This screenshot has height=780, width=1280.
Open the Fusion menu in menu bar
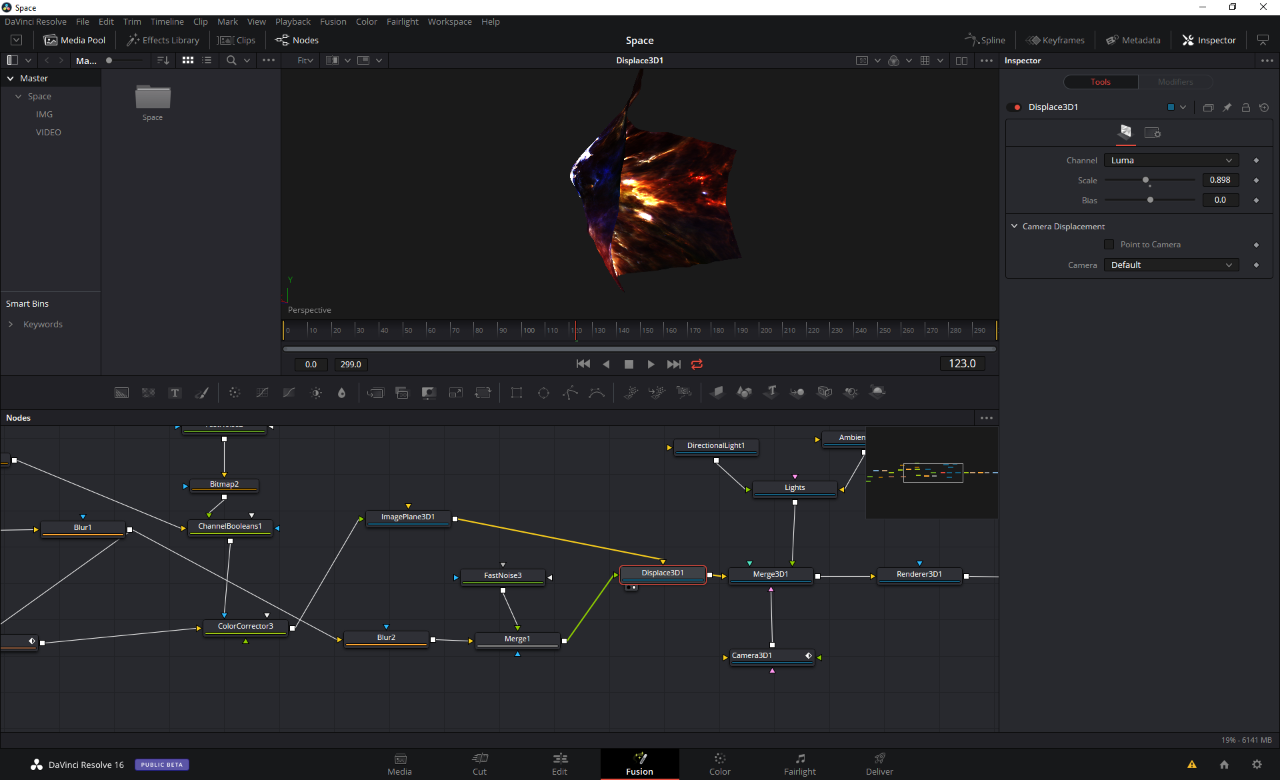click(333, 21)
